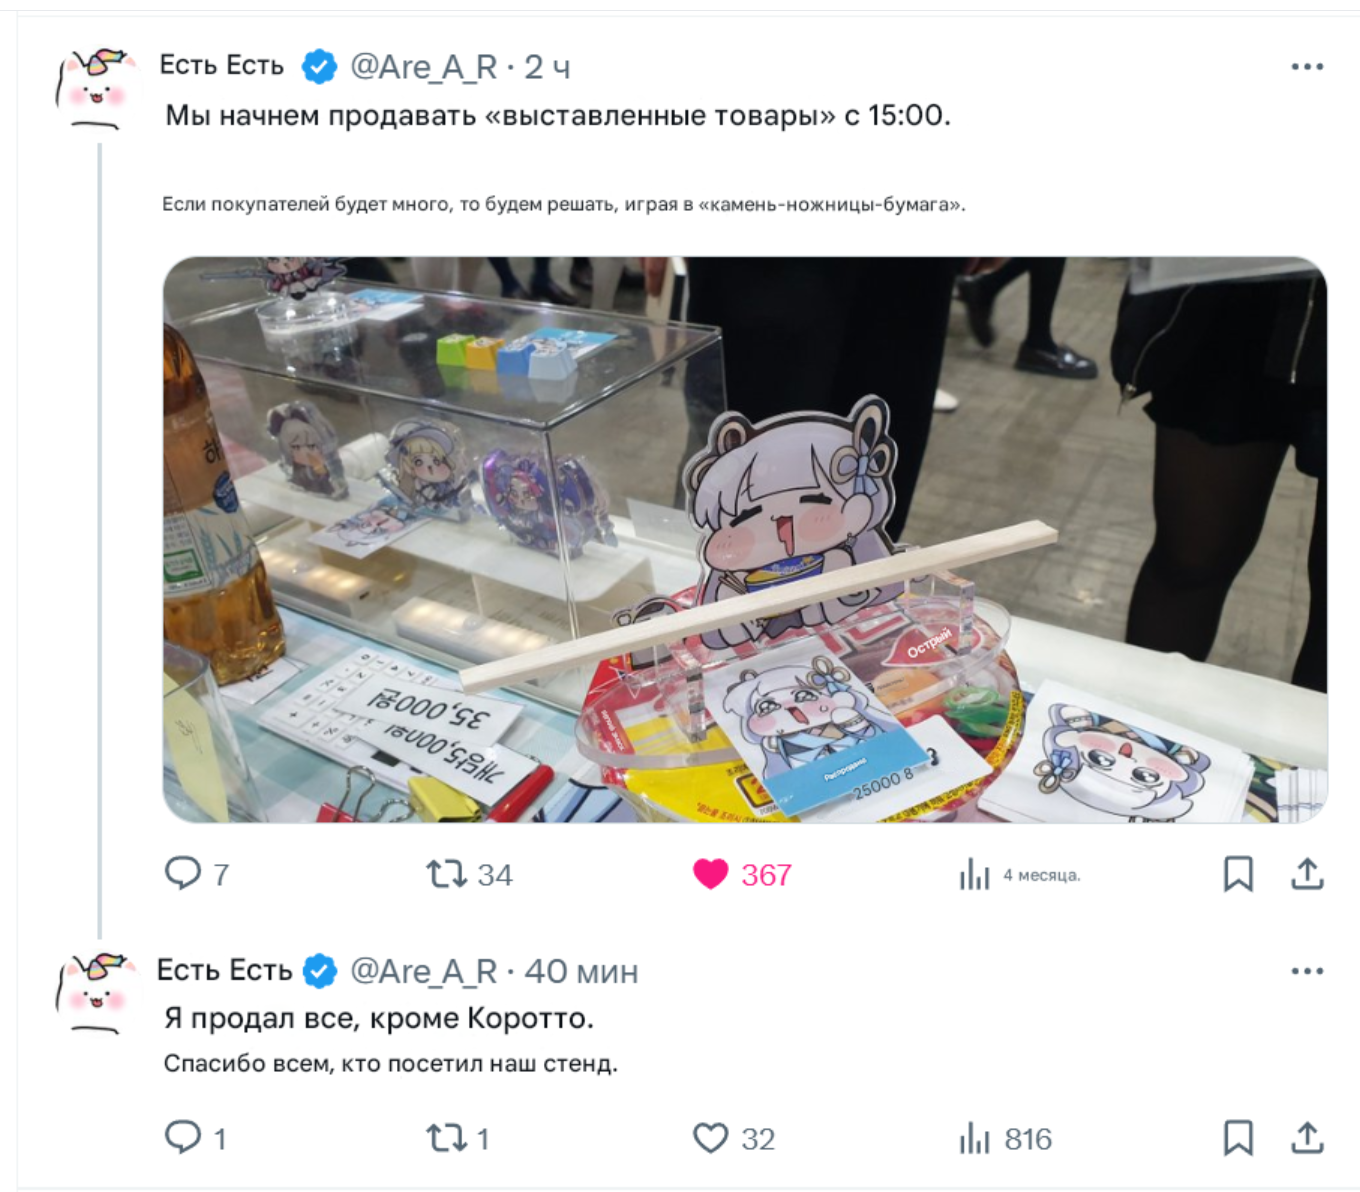Reply to the second post with 1 comment
1360x1192 pixels.
tap(195, 1138)
